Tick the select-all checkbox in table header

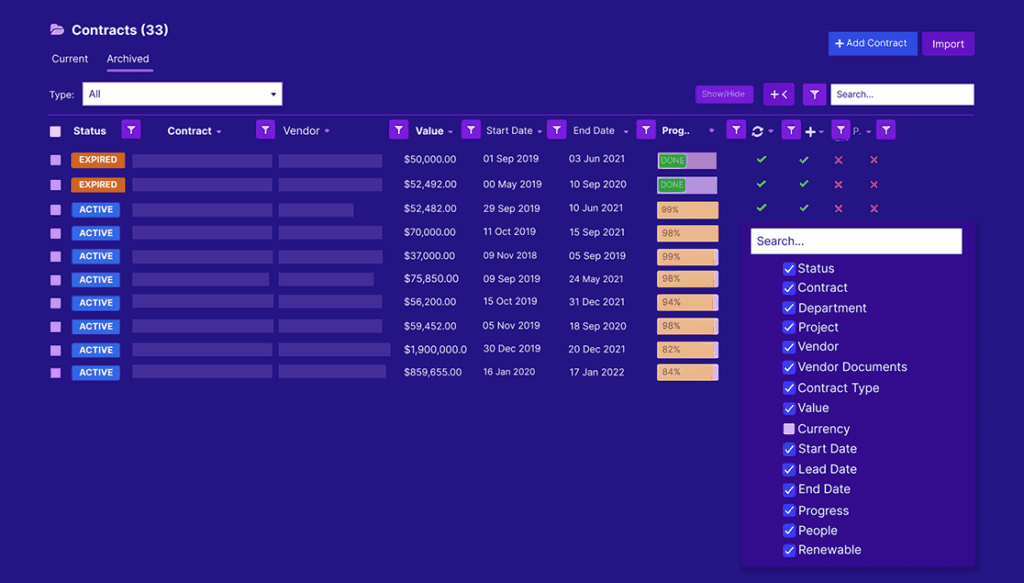coord(55,131)
